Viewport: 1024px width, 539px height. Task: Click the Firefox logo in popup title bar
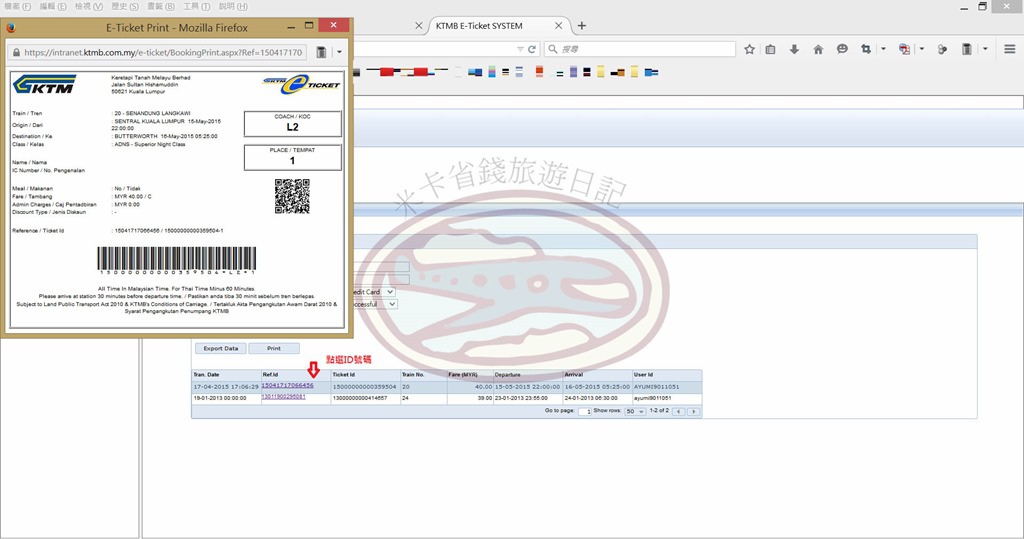pyautogui.click(x=10, y=27)
